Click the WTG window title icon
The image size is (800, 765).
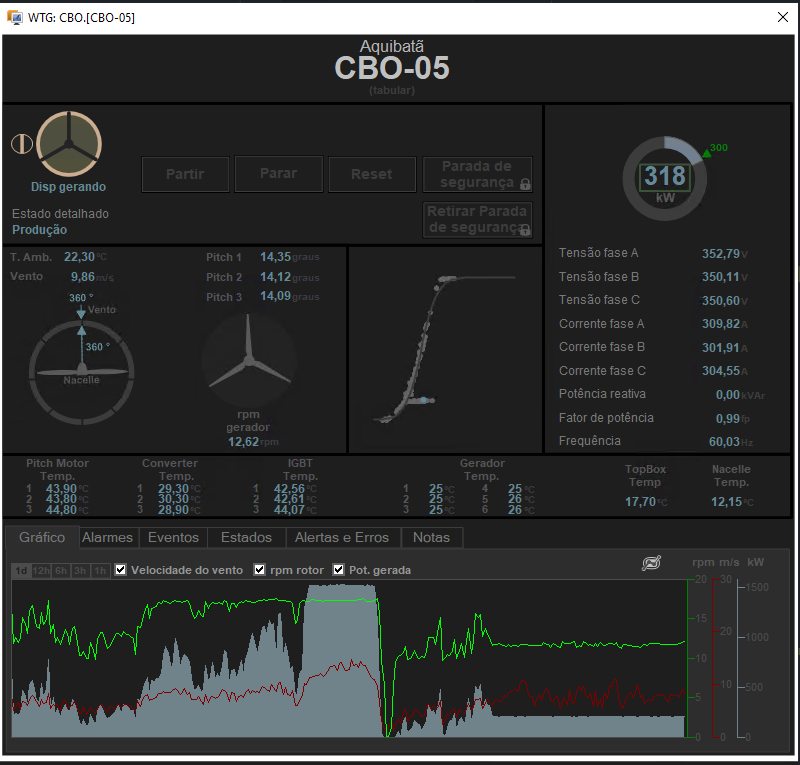(x=15, y=17)
